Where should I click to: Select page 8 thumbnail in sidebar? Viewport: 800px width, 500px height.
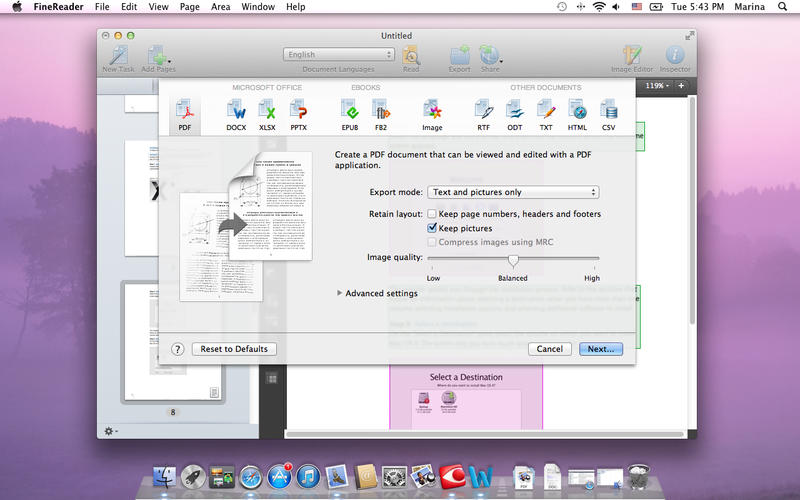[173, 342]
